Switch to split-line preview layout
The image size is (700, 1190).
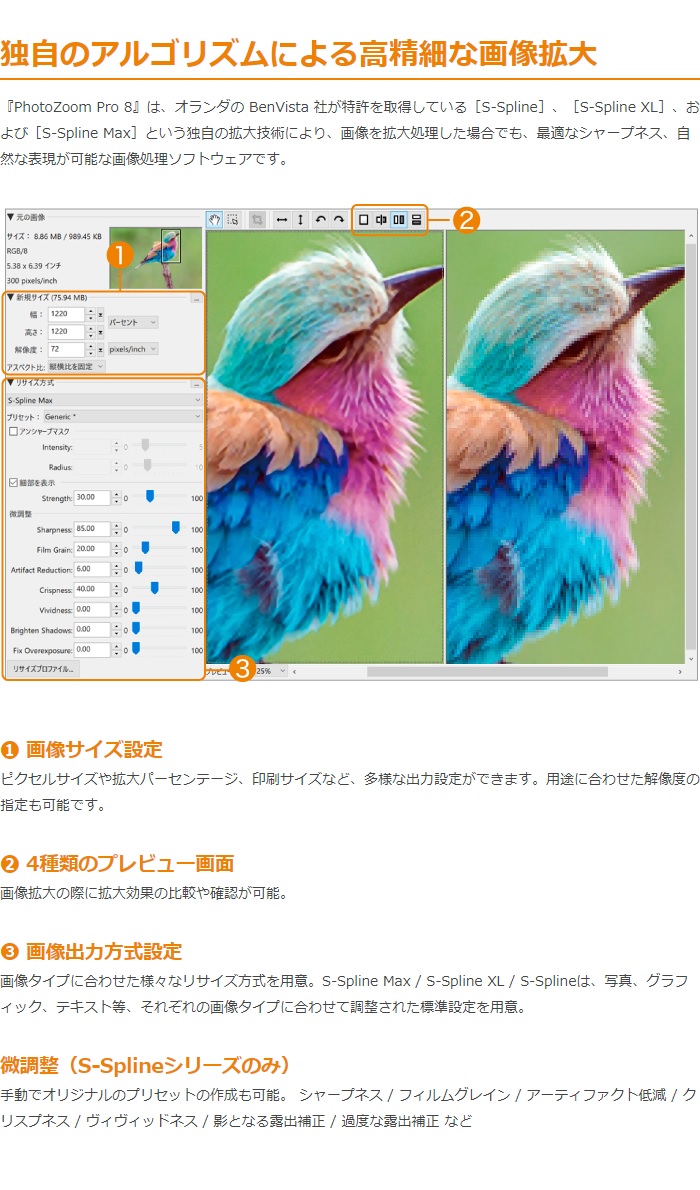click(381, 219)
